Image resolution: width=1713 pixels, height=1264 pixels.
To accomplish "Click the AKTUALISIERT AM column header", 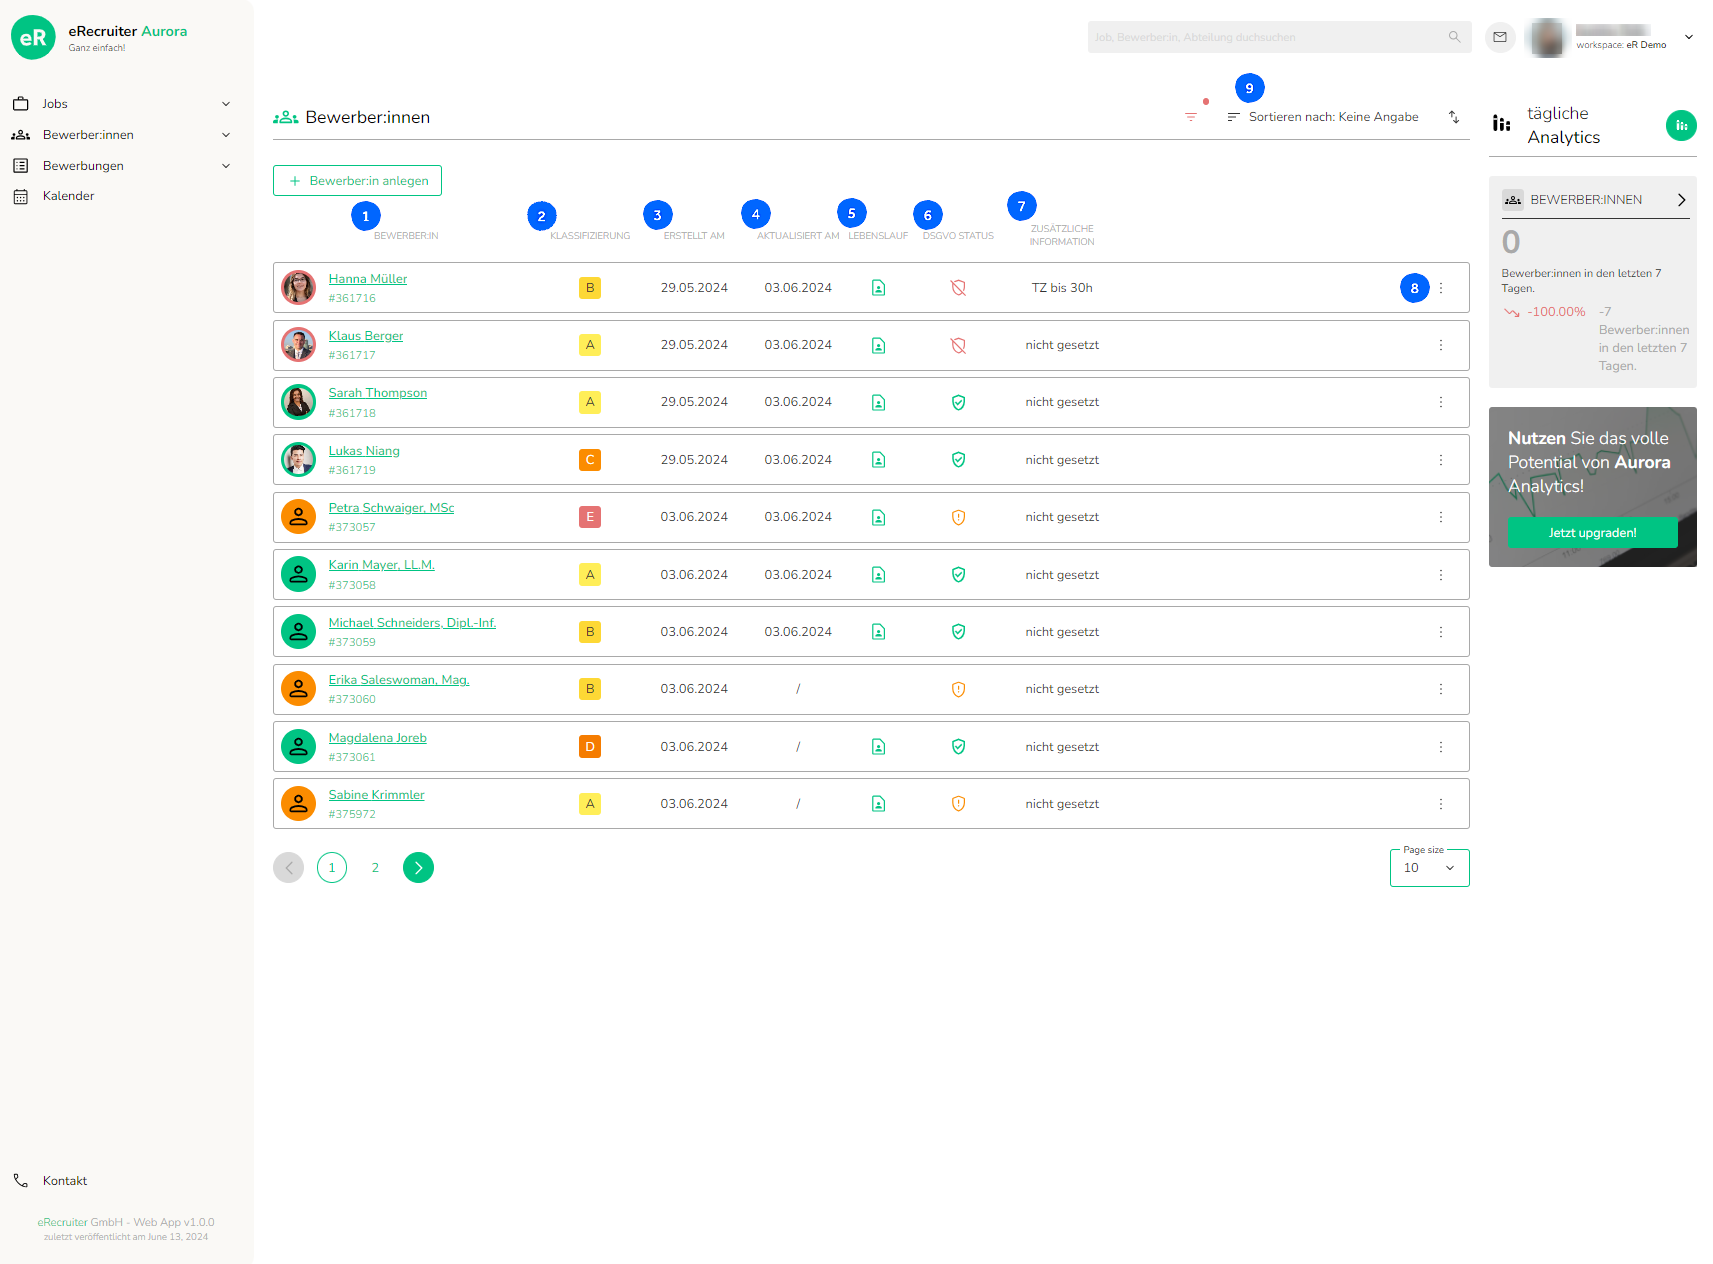I will pyautogui.click(x=798, y=236).
